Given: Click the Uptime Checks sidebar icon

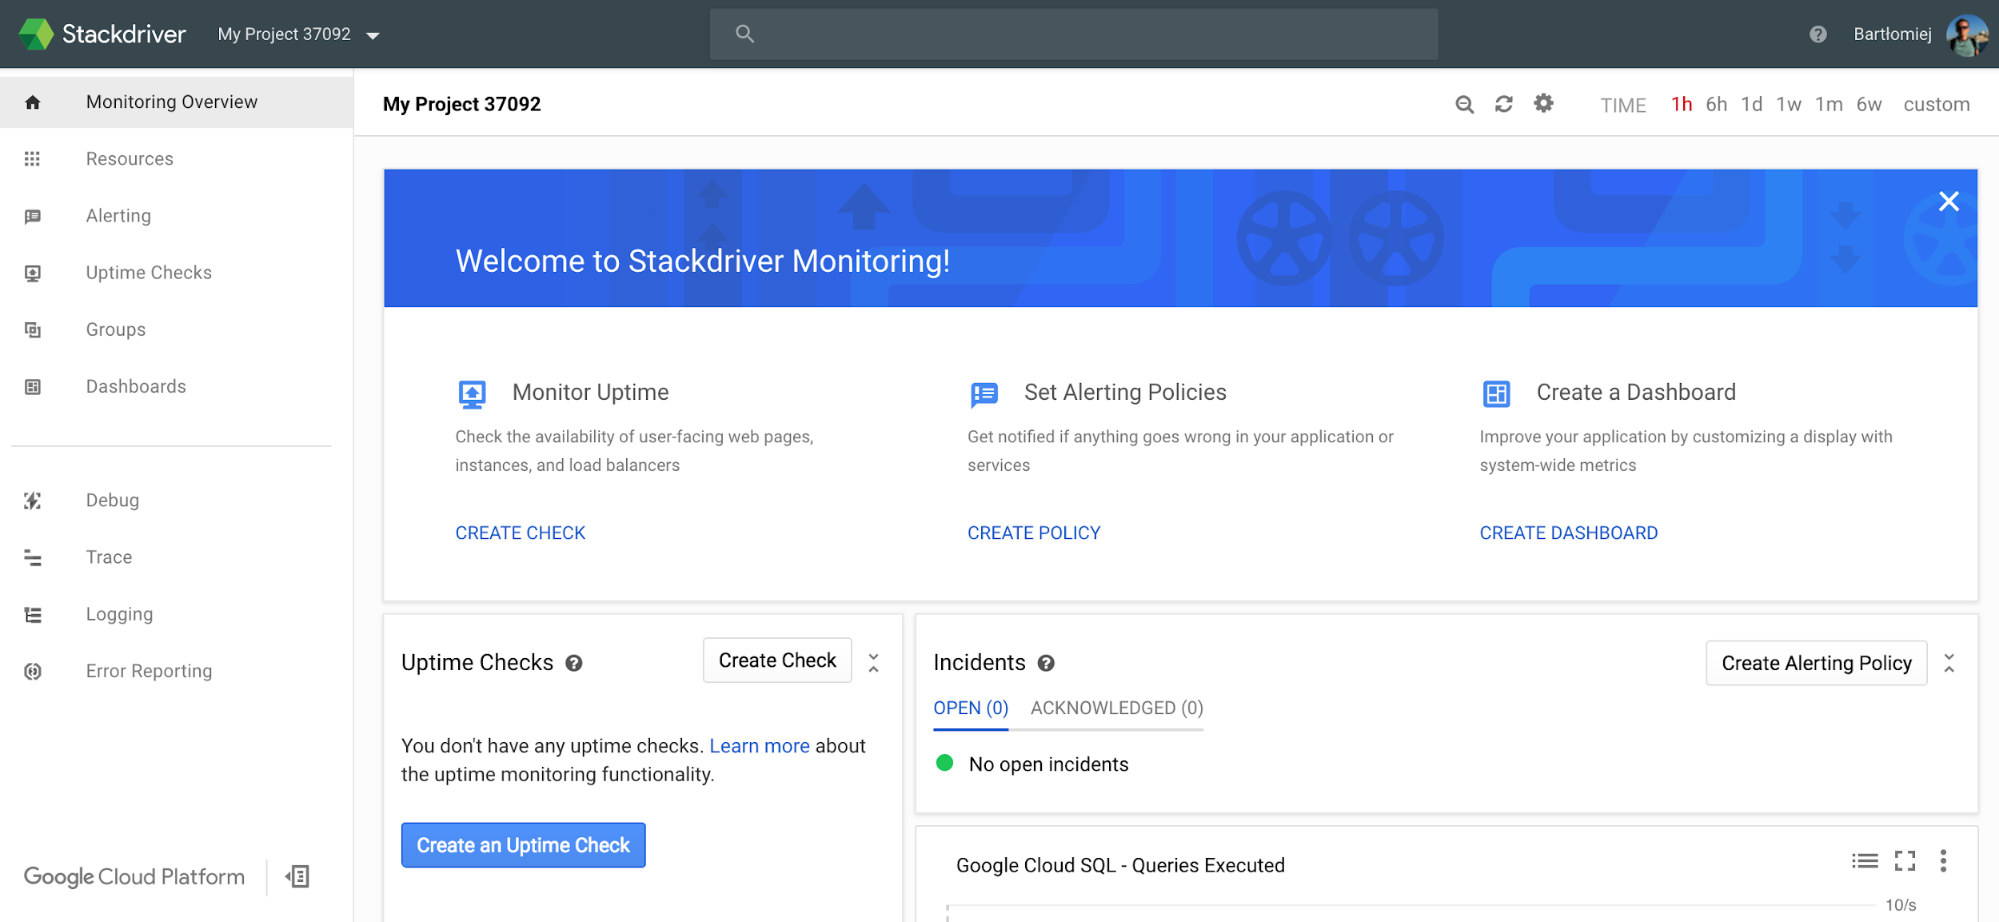Looking at the screenshot, I should pyautogui.click(x=32, y=273).
